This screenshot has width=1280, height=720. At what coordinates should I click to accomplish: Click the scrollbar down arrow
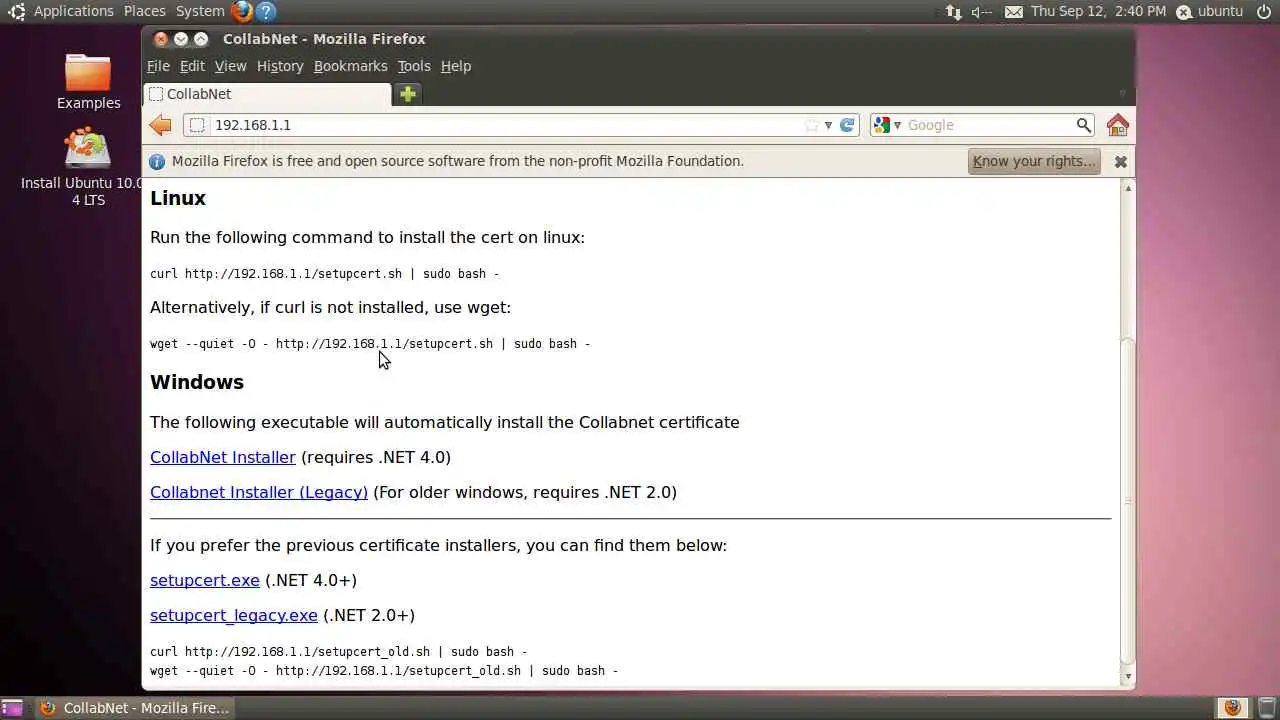(x=1128, y=677)
